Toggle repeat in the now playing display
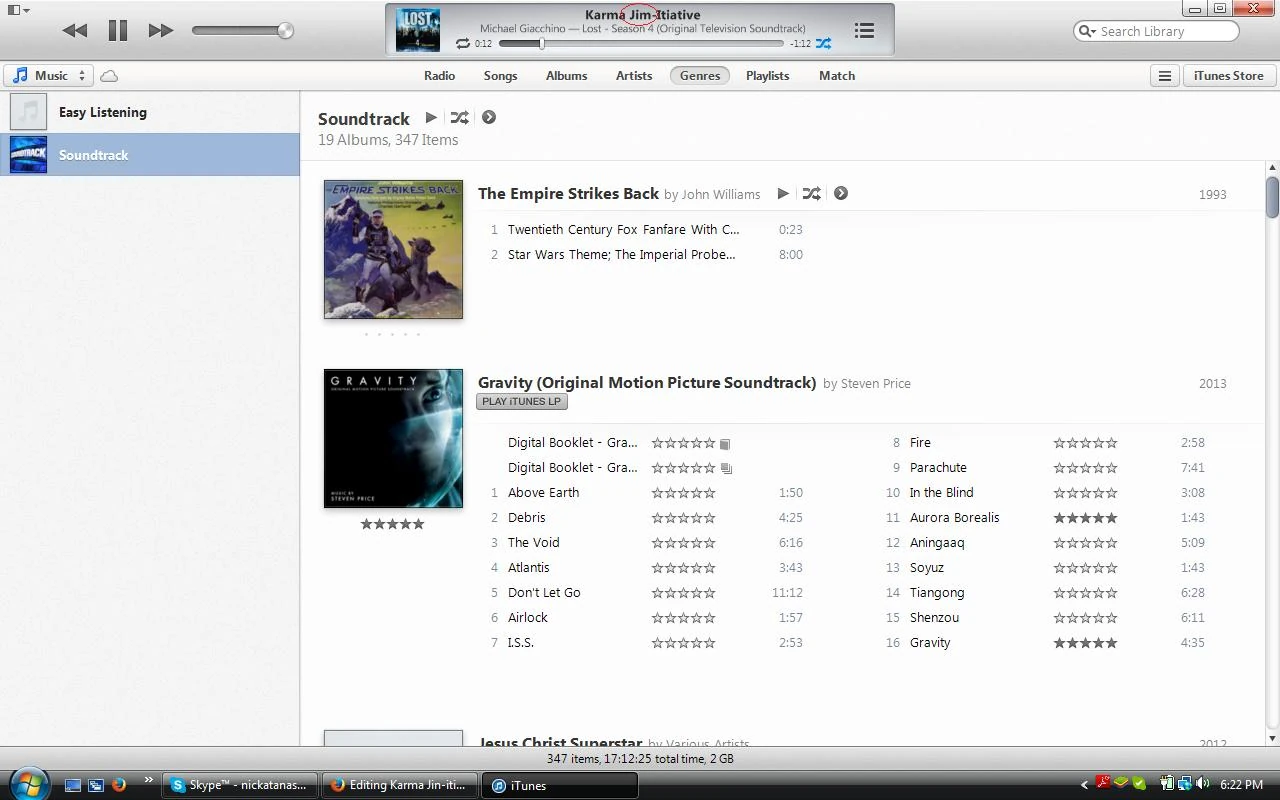 coord(462,44)
